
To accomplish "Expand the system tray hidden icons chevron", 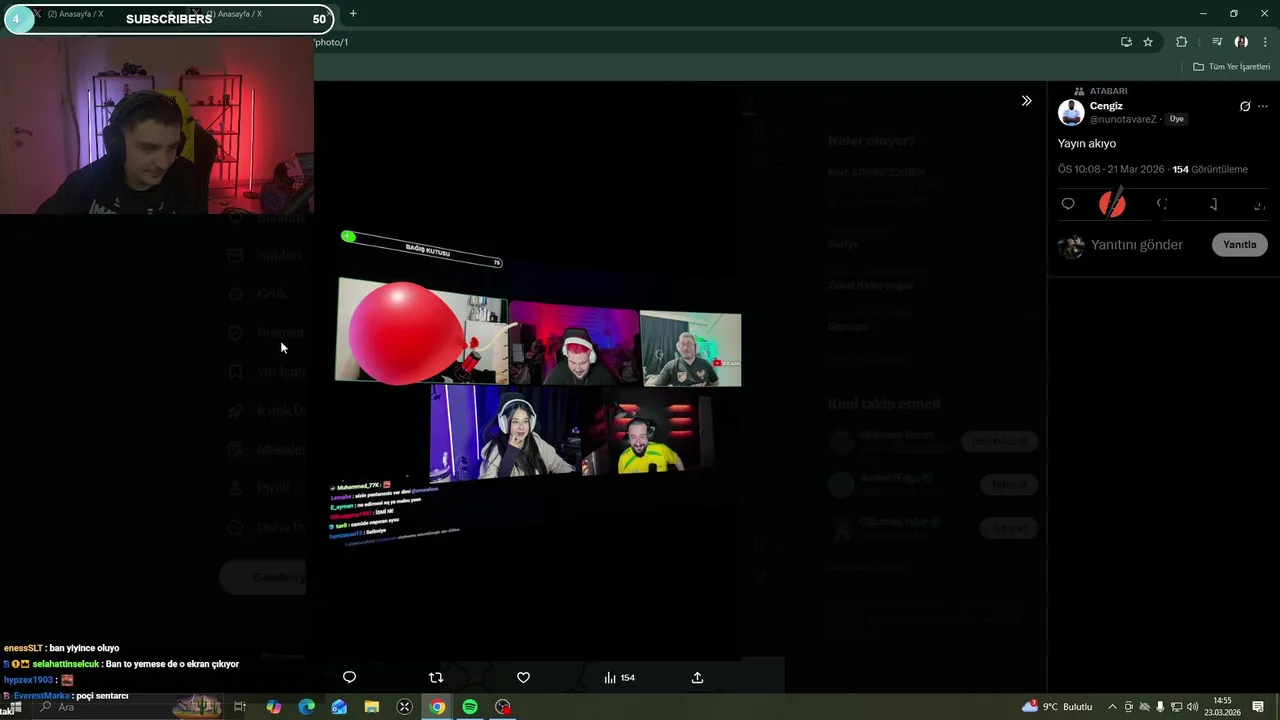I will 1111,707.
